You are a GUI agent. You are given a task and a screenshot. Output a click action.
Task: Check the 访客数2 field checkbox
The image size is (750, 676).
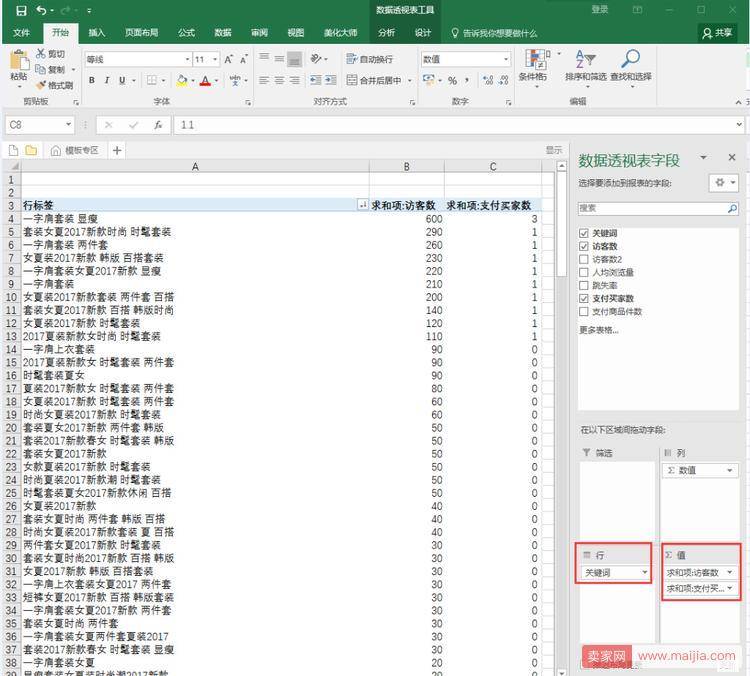tap(584, 259)
